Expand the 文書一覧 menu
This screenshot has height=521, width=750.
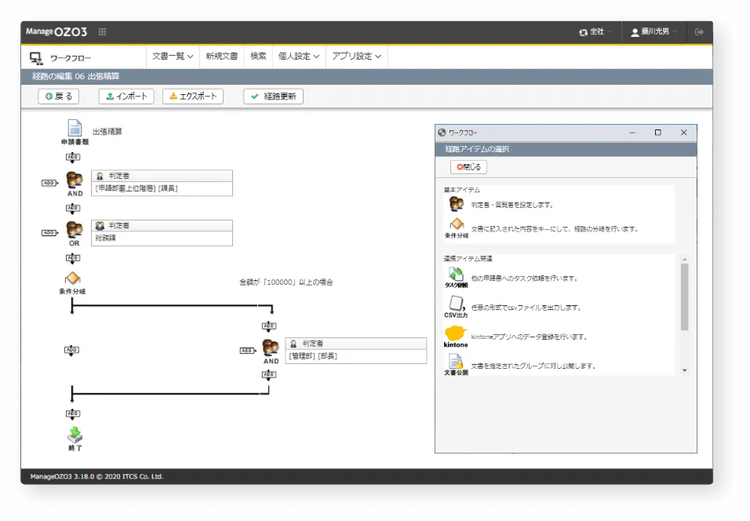[x=173, y=56]
